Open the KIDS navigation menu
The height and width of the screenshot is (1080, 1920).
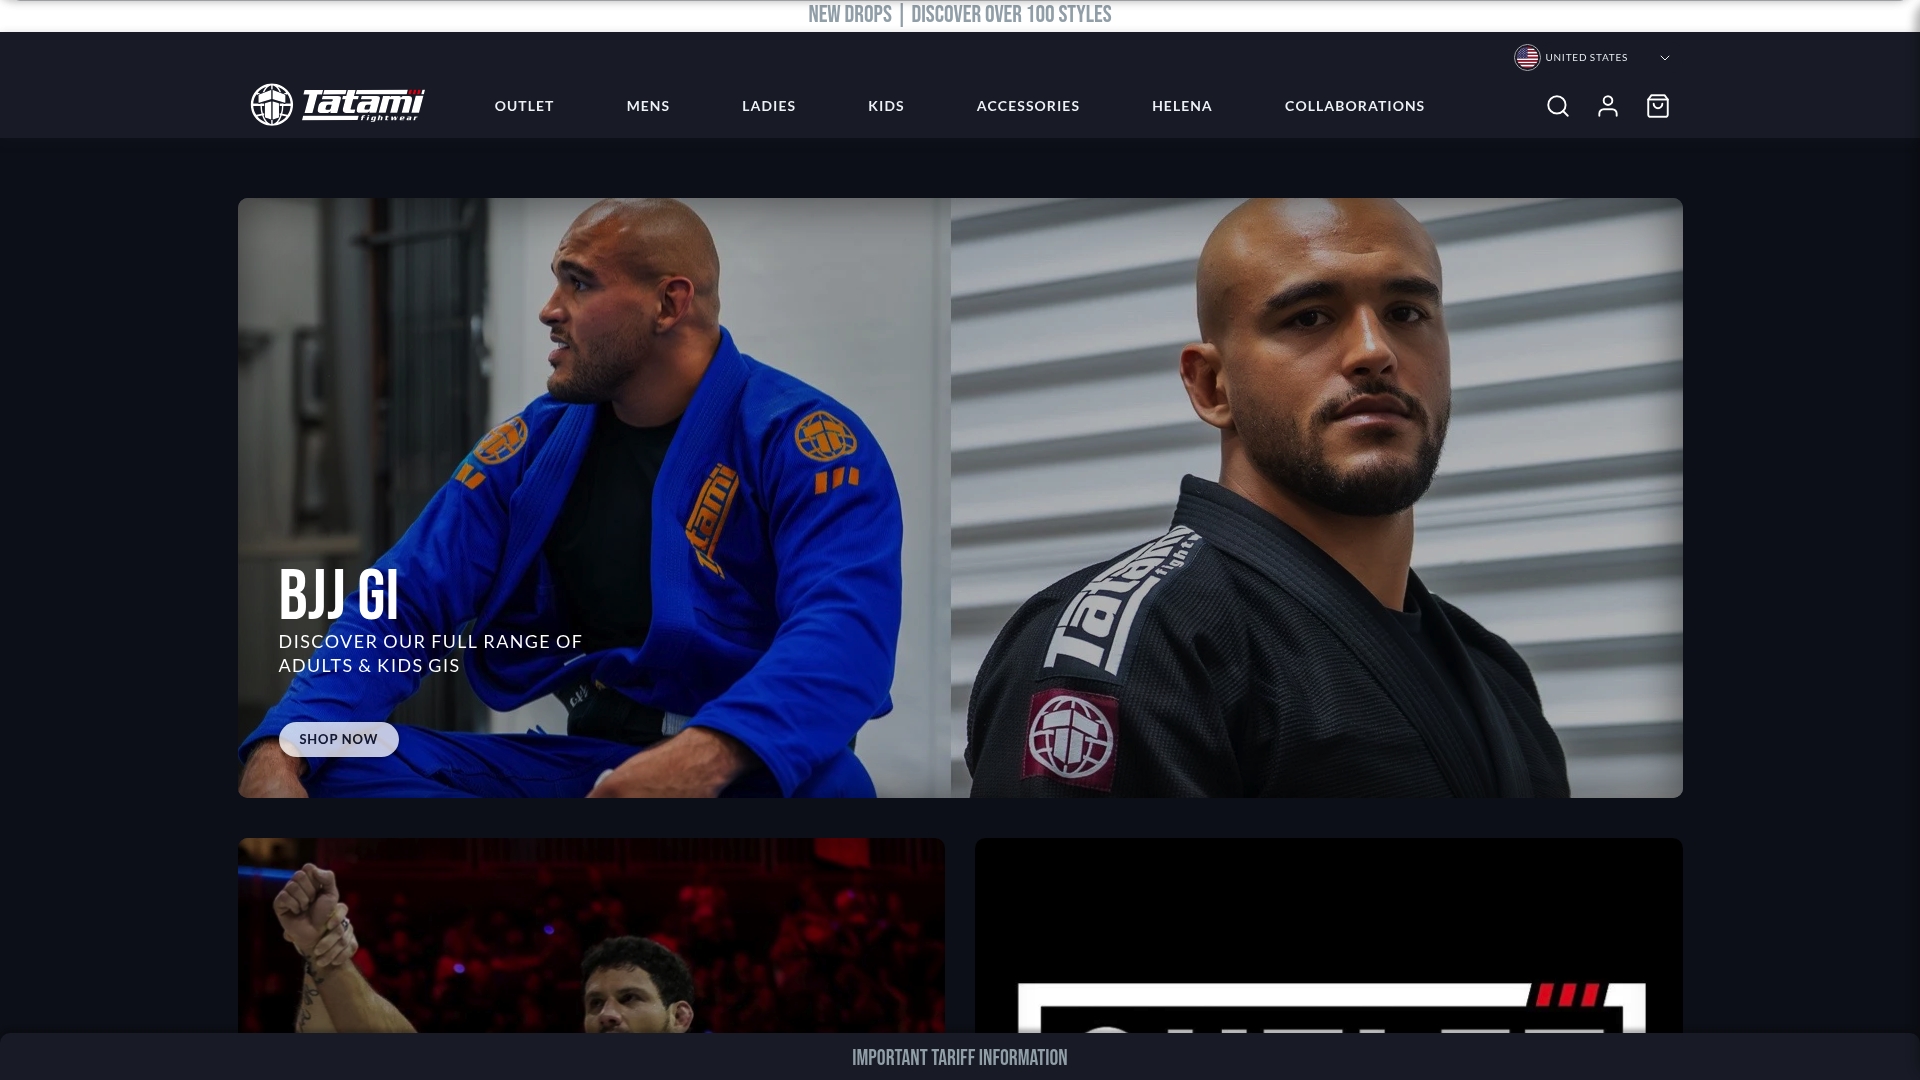(885, 106)
